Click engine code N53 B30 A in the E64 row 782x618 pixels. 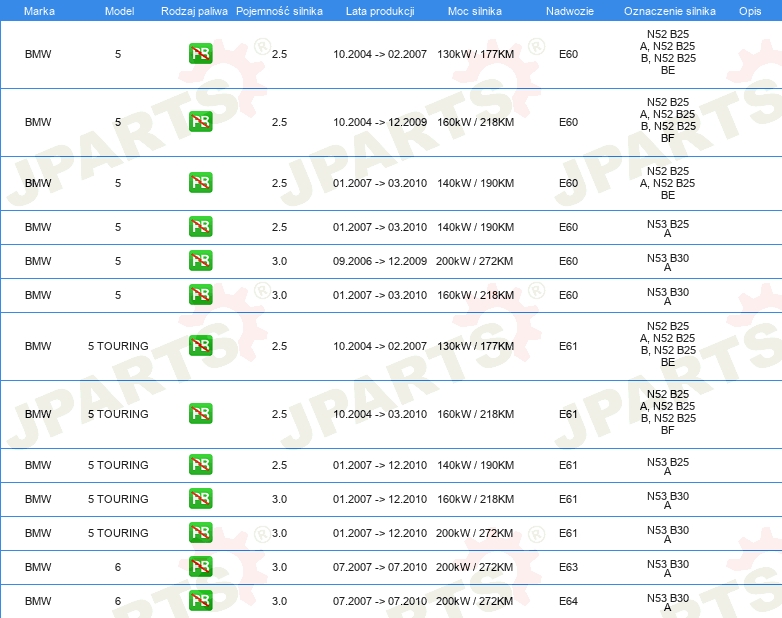[x=668, y=603]
